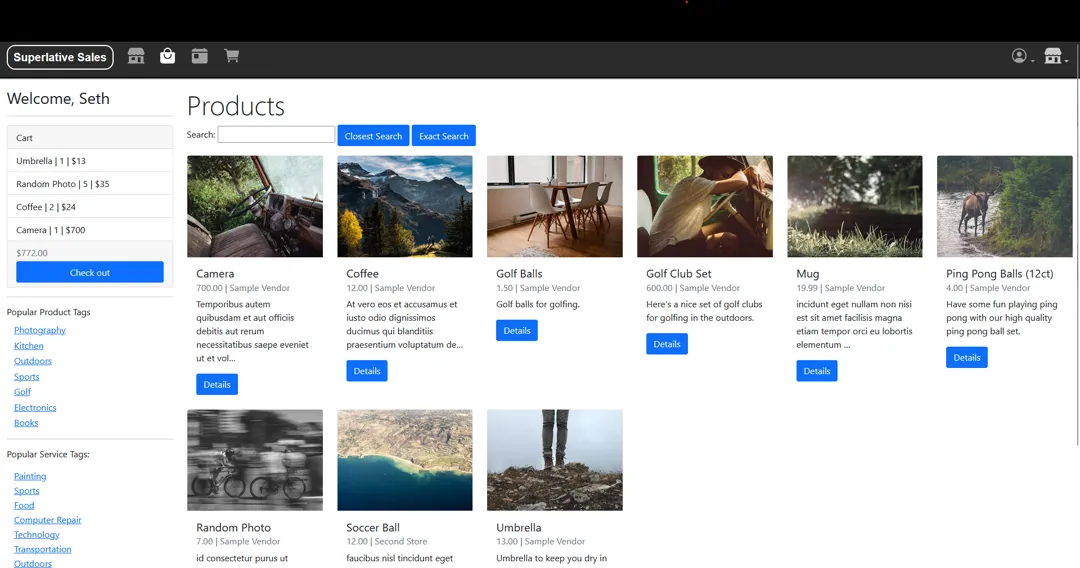Open Details for the Coffee product

(366, 370)
